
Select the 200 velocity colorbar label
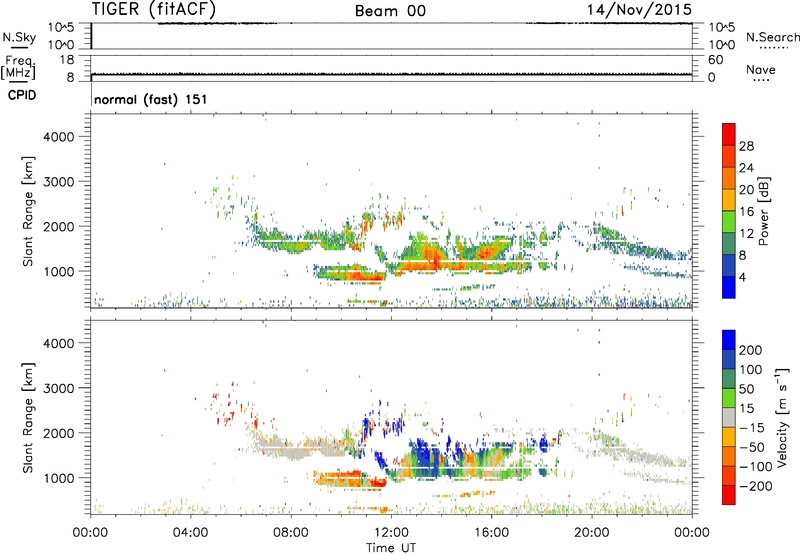pyautogui.click(x=751, y=350)
